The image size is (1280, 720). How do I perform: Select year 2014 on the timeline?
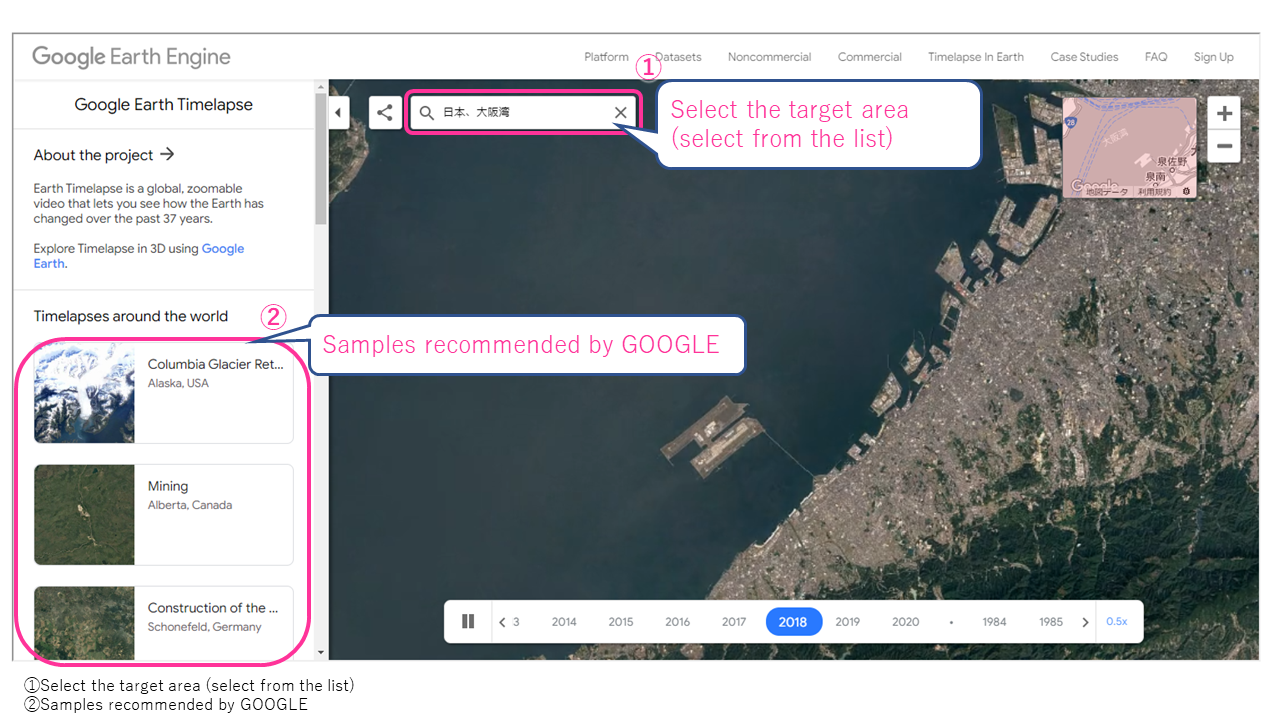pyautogui.click(x=564, y=622)
